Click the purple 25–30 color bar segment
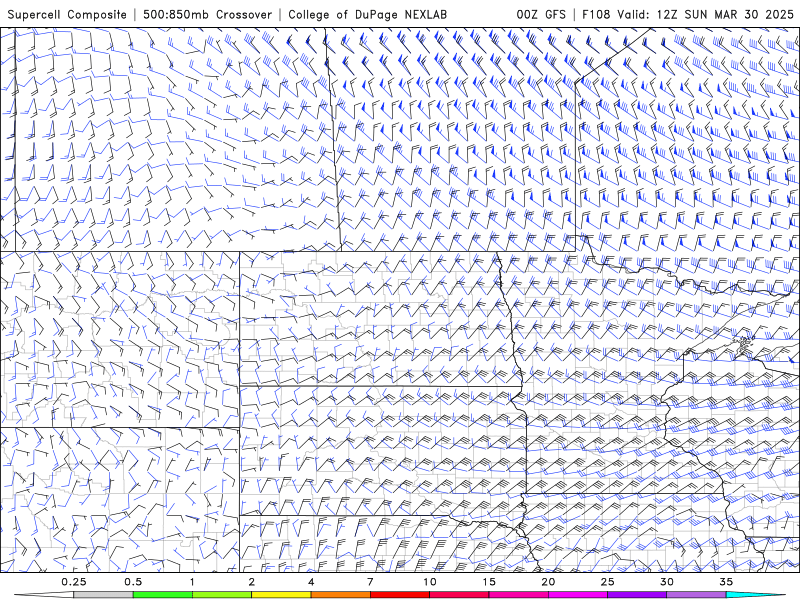Screen dimensions: 800x600 [637, 595]
